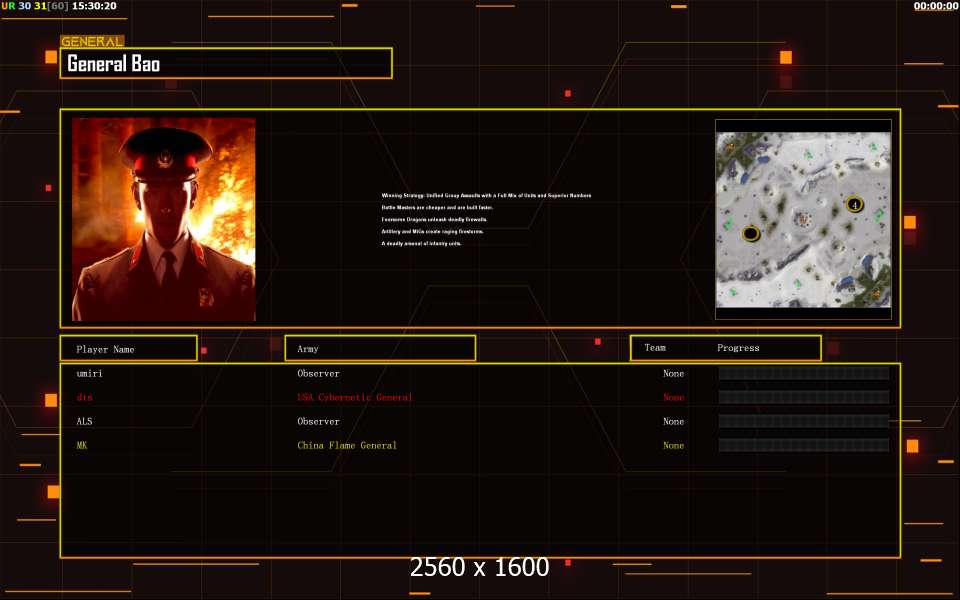Click the 'Team' column header

[x=654, y=347]
